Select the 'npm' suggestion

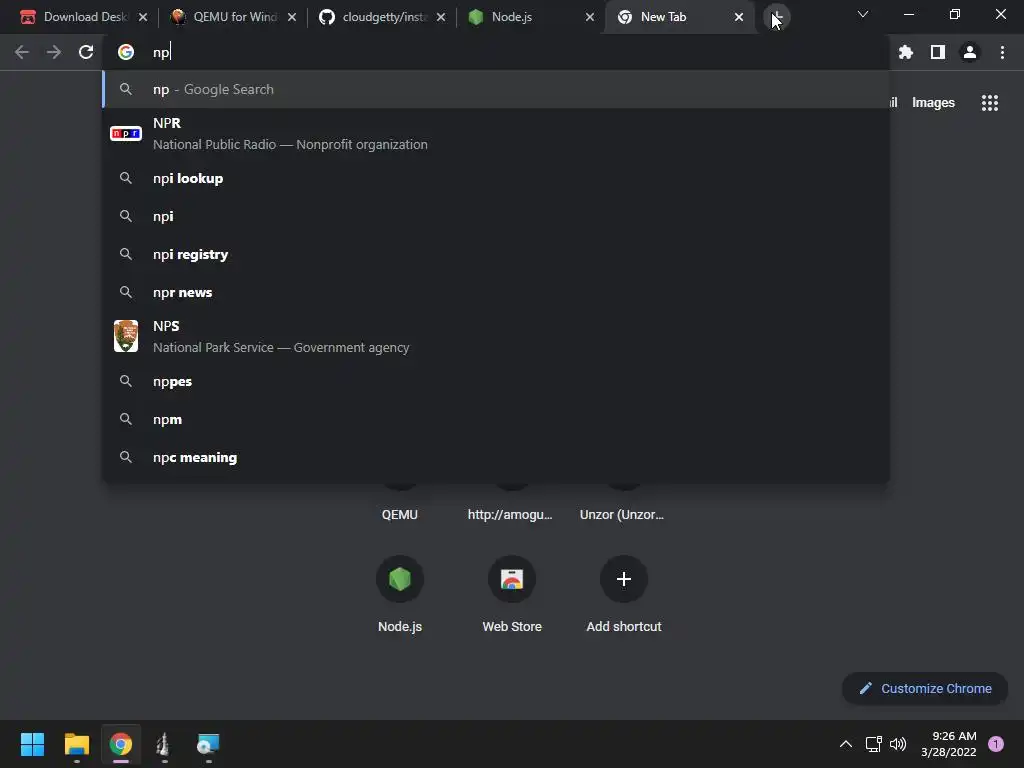point(496,419)
